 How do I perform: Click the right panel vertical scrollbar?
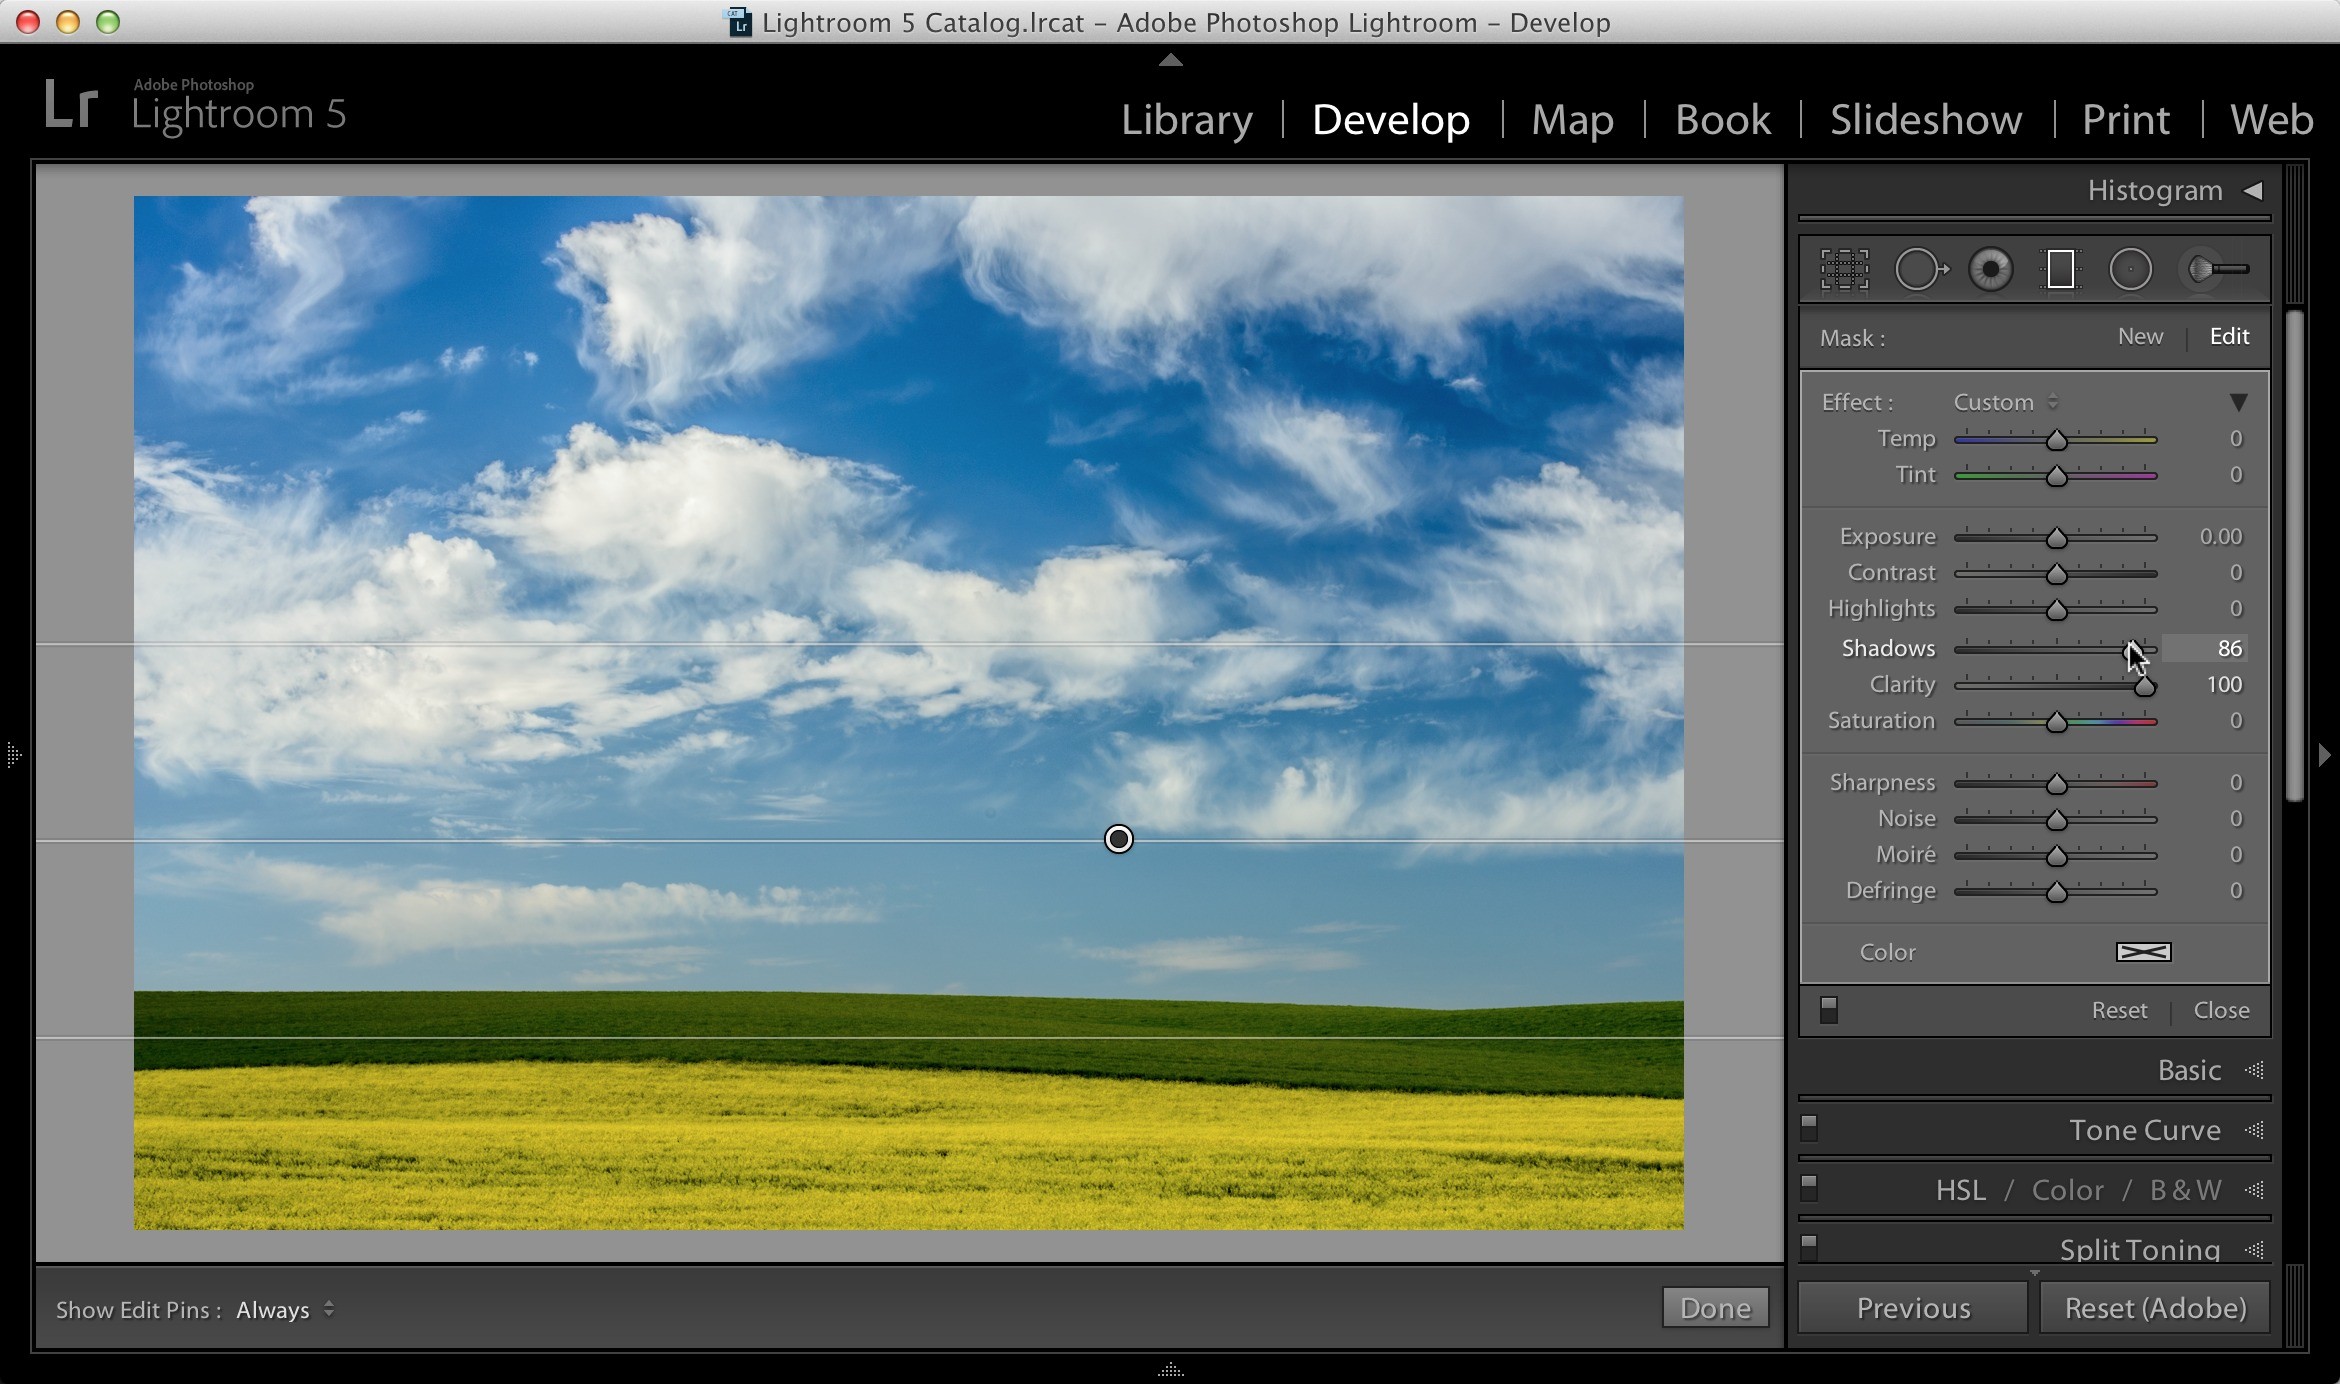pos(2295,555)
